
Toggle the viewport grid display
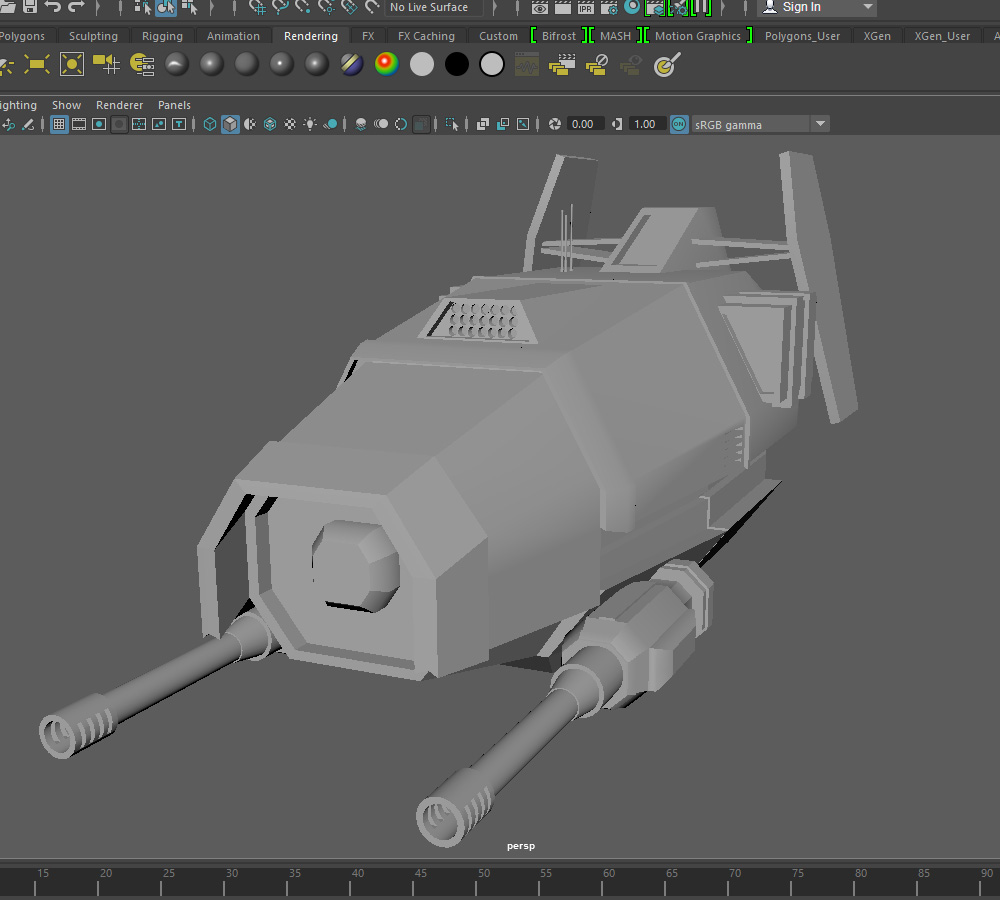pos(59,124)
